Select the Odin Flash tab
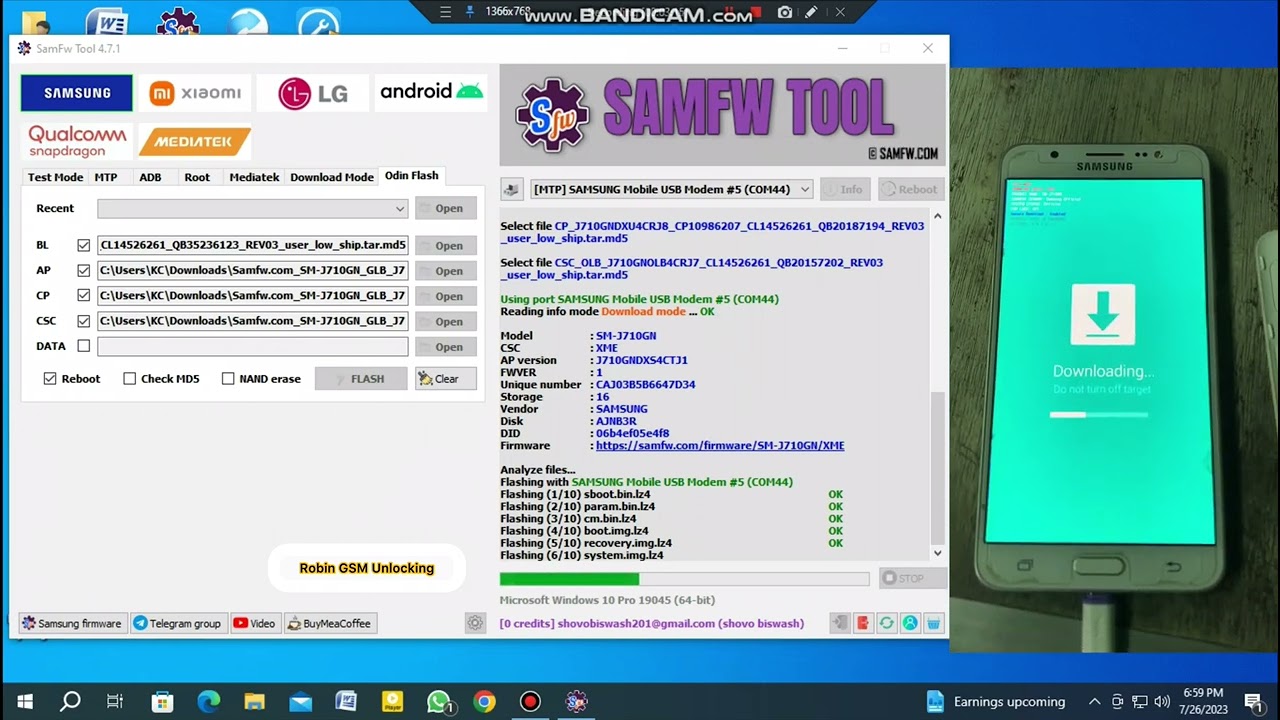 coord(411,176)
